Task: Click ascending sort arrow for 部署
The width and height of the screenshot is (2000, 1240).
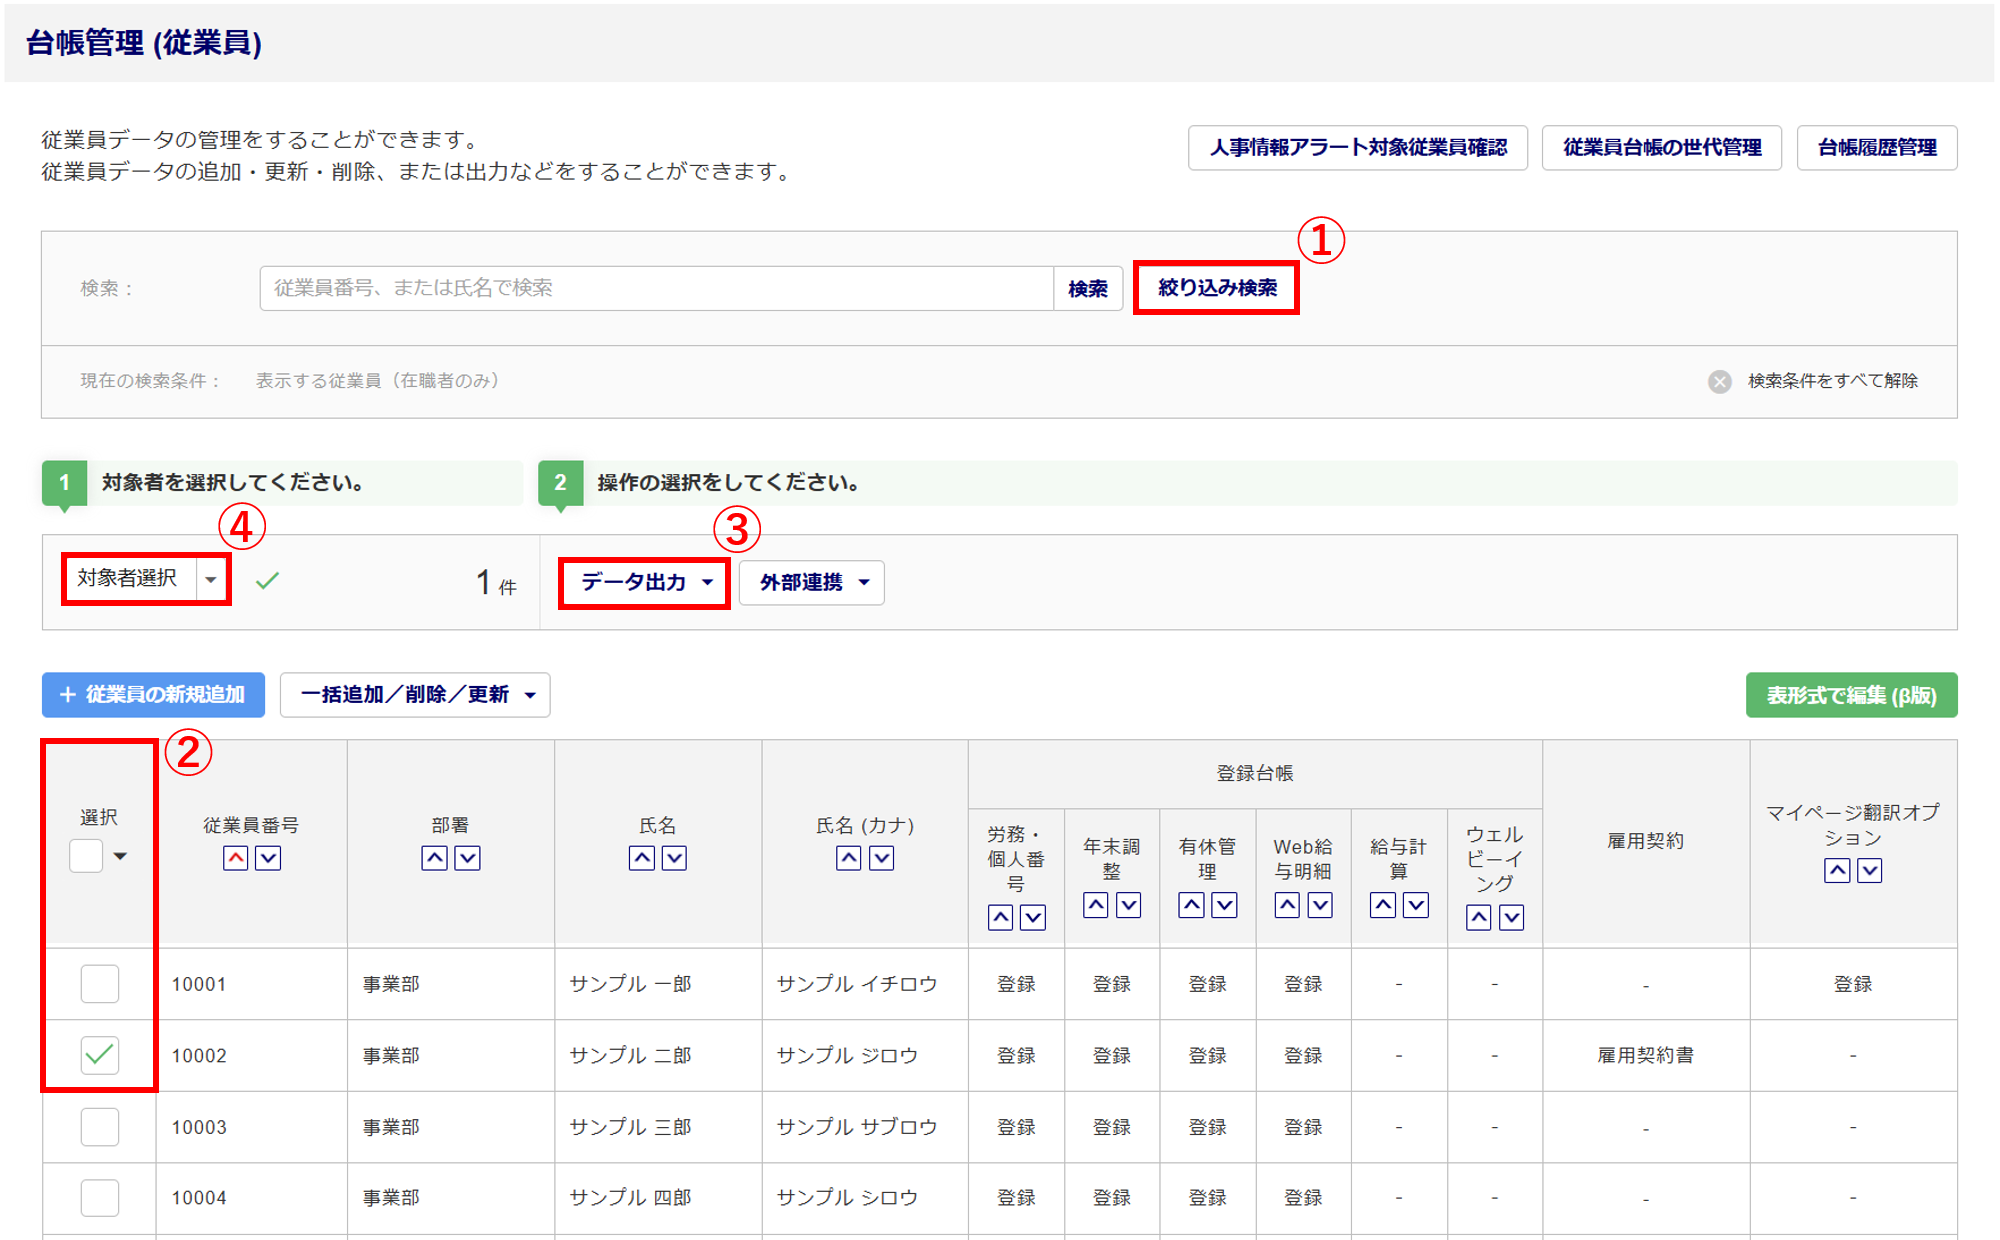Action: (x=434, y=858)
